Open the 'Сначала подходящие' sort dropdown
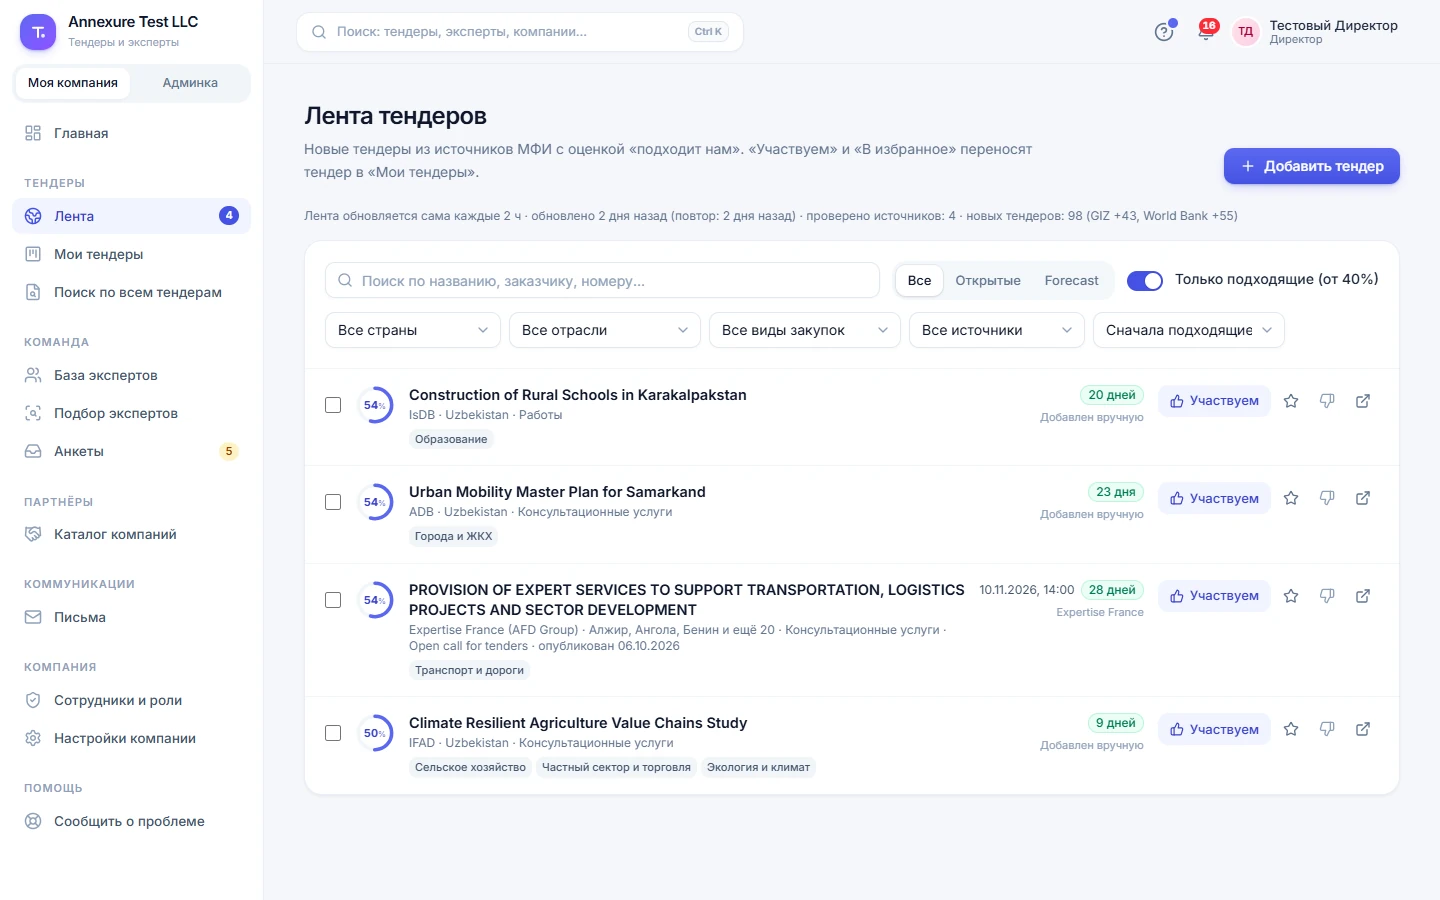 pos(1189,330)
